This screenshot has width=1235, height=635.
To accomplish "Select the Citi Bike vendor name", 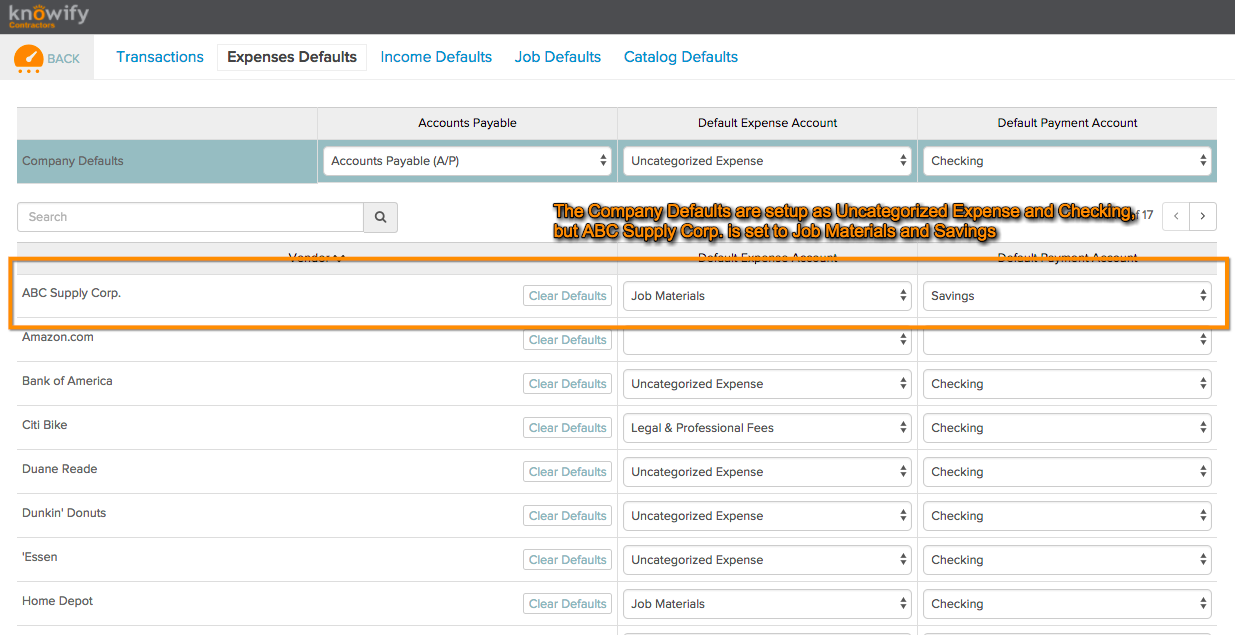I will [x=45, y=425].
